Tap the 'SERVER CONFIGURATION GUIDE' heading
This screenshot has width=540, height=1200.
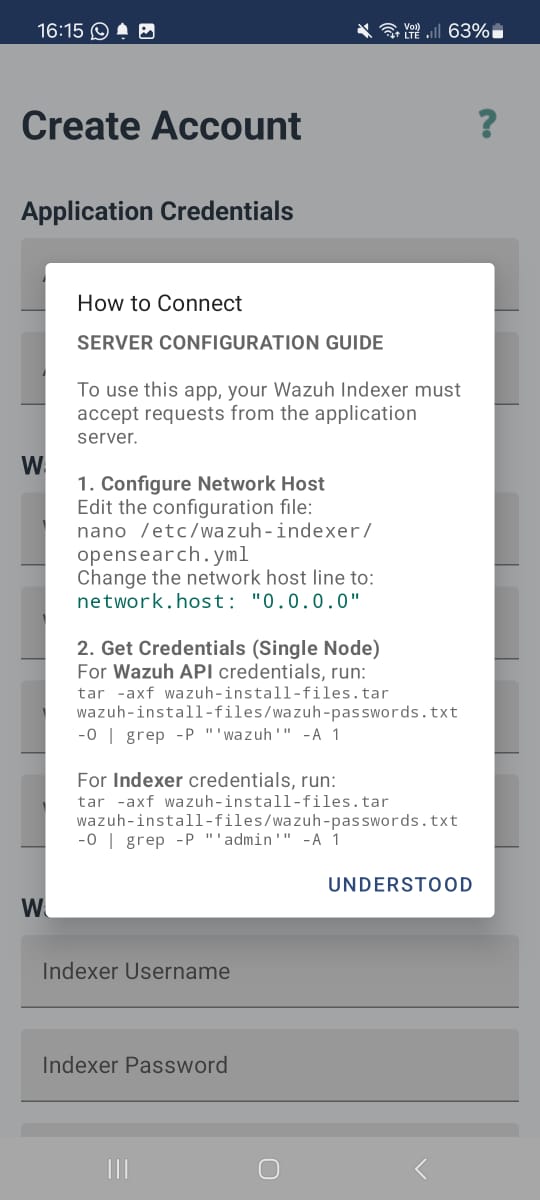(230, 342)
